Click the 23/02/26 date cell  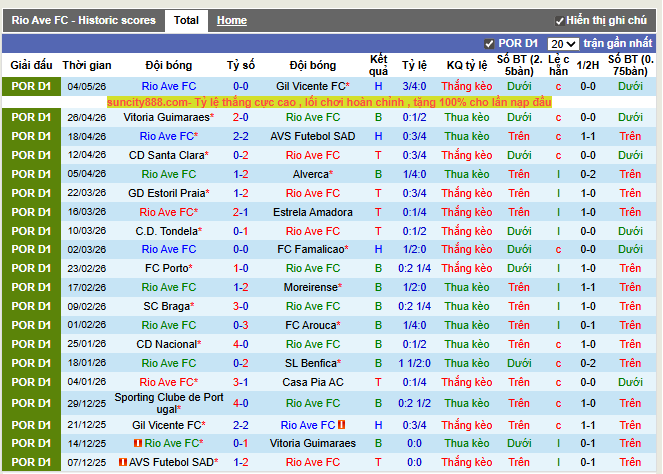coord(87,269)
